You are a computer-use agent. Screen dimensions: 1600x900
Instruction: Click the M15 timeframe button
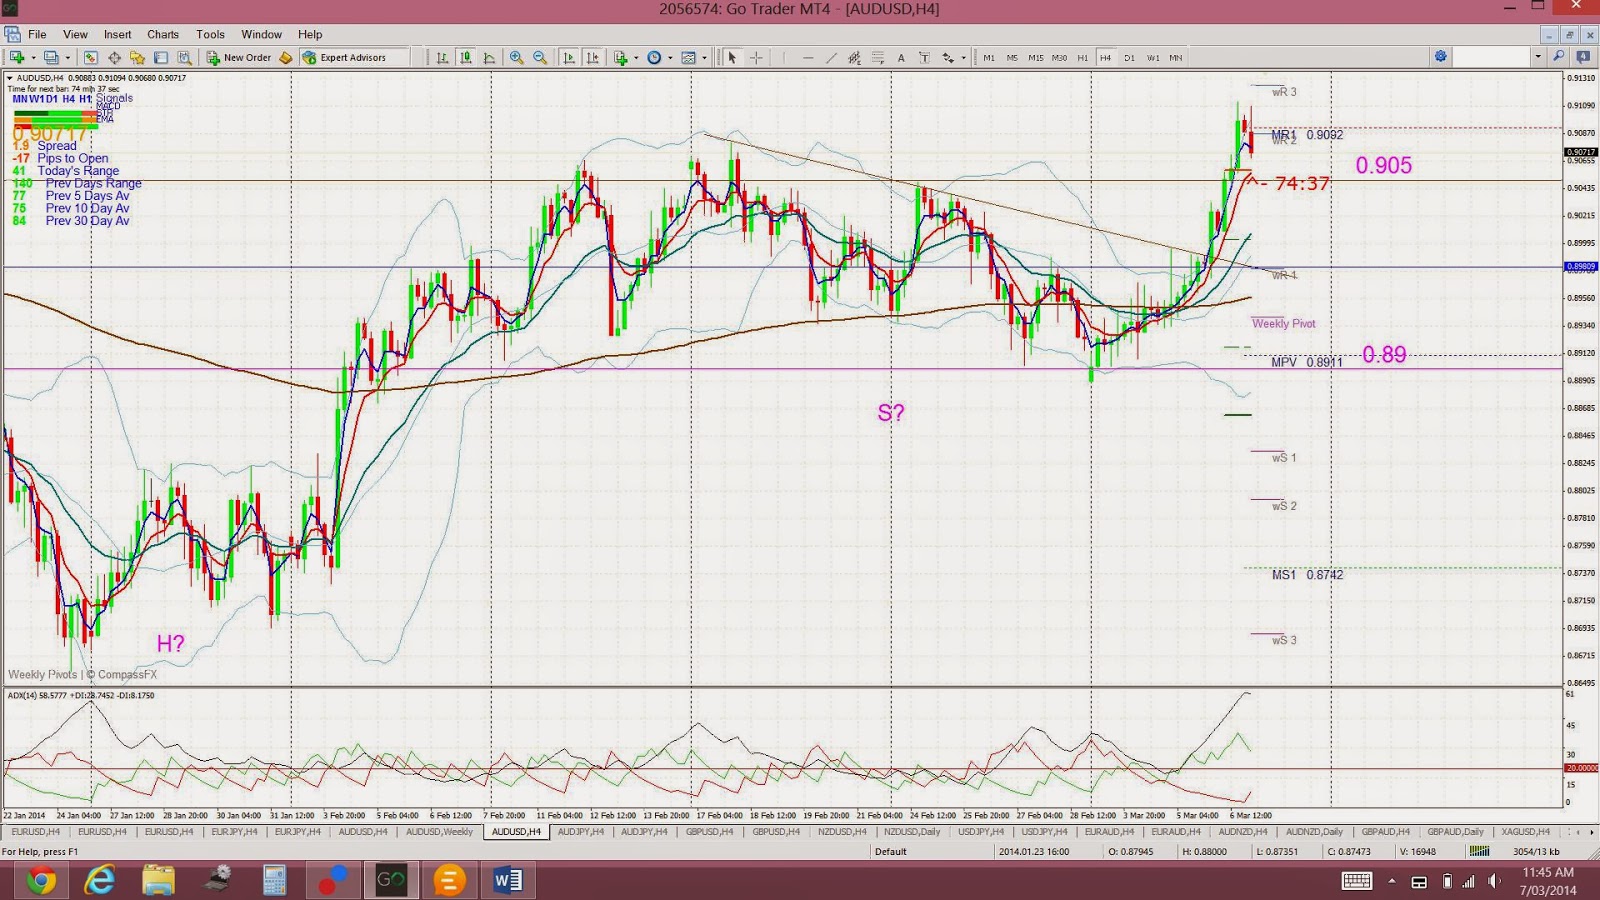(1036, 58)
